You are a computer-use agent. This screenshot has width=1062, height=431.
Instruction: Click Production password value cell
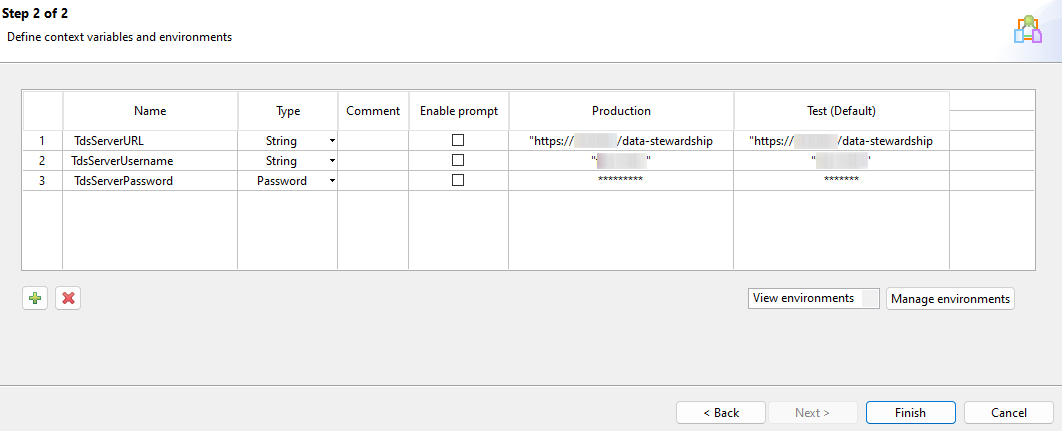[621, 181]
